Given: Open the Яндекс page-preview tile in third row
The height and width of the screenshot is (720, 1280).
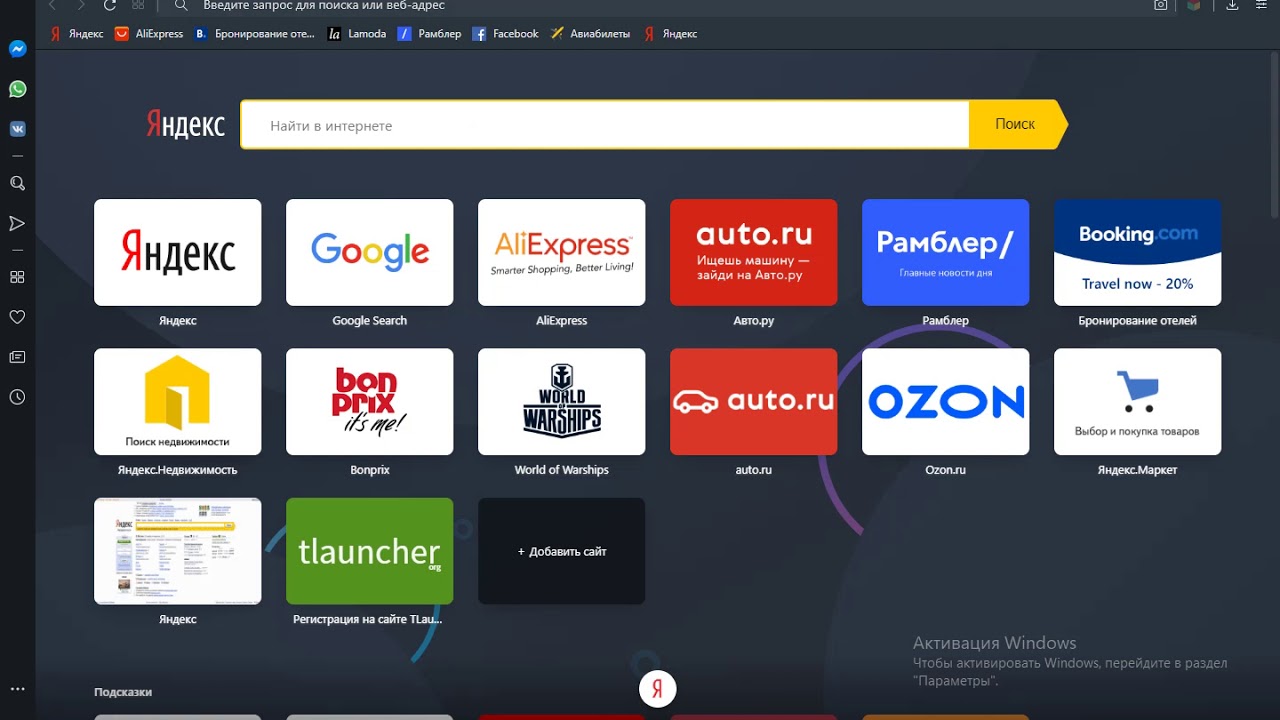Looking at the screenshot, I should point(178,551).
